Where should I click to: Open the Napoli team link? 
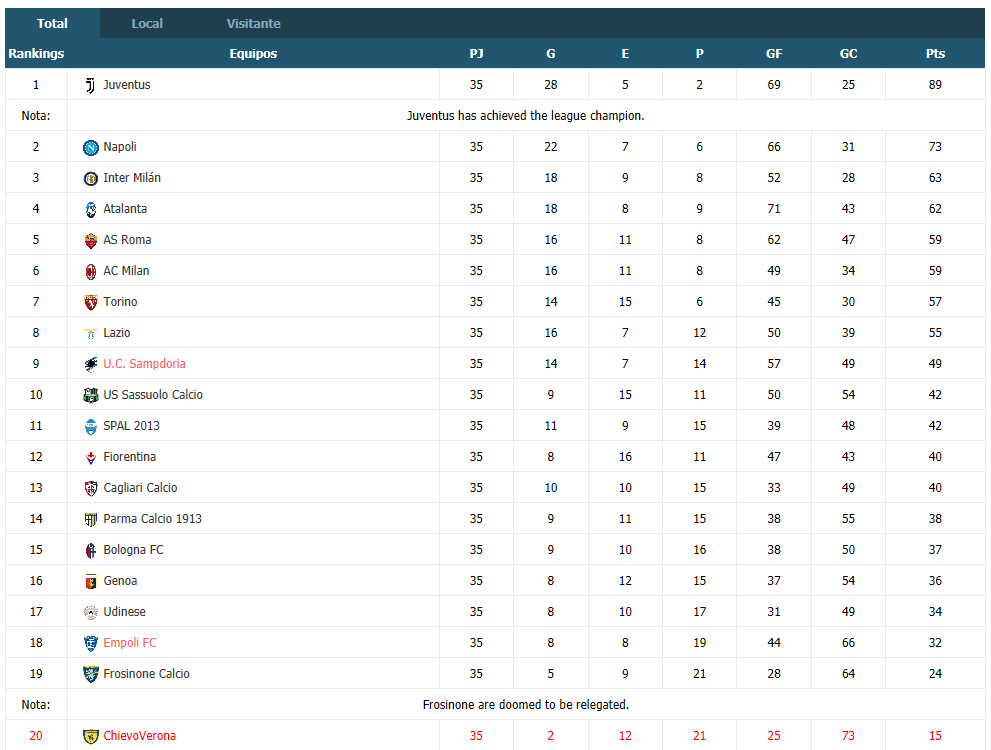(x=120, y=147)
